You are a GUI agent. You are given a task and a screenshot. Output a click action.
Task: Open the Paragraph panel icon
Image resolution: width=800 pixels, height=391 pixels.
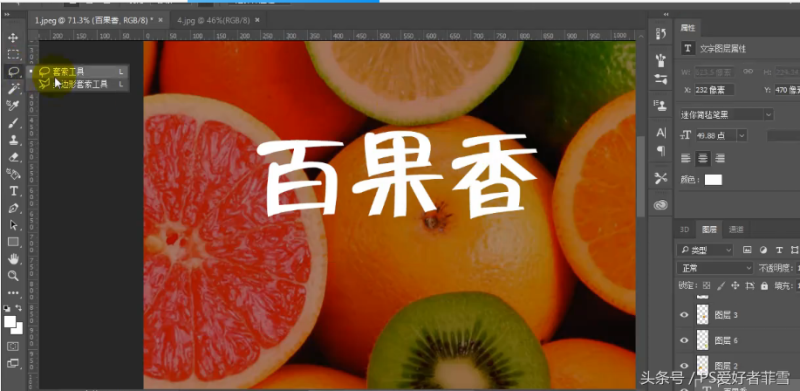[661, 151]
